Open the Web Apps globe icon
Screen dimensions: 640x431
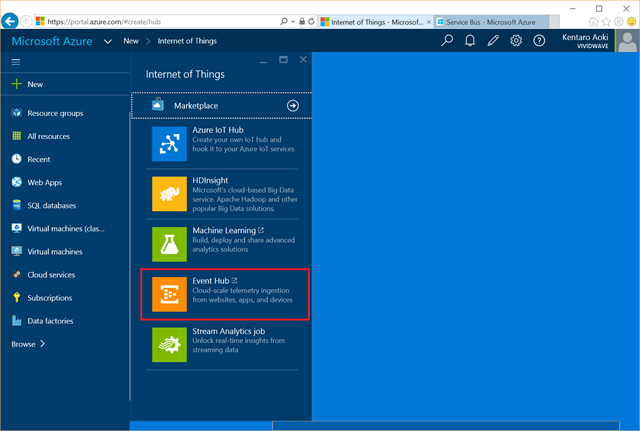click(x=16, y=182)
